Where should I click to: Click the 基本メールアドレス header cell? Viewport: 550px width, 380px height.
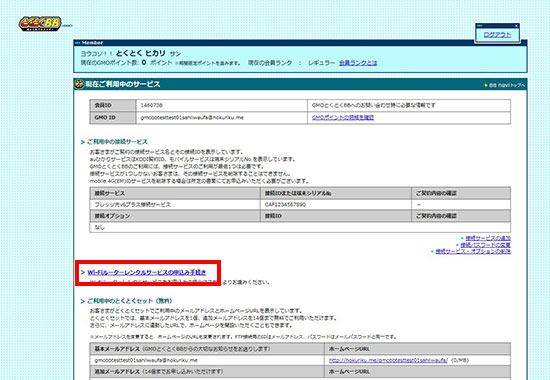coord(207,349)
